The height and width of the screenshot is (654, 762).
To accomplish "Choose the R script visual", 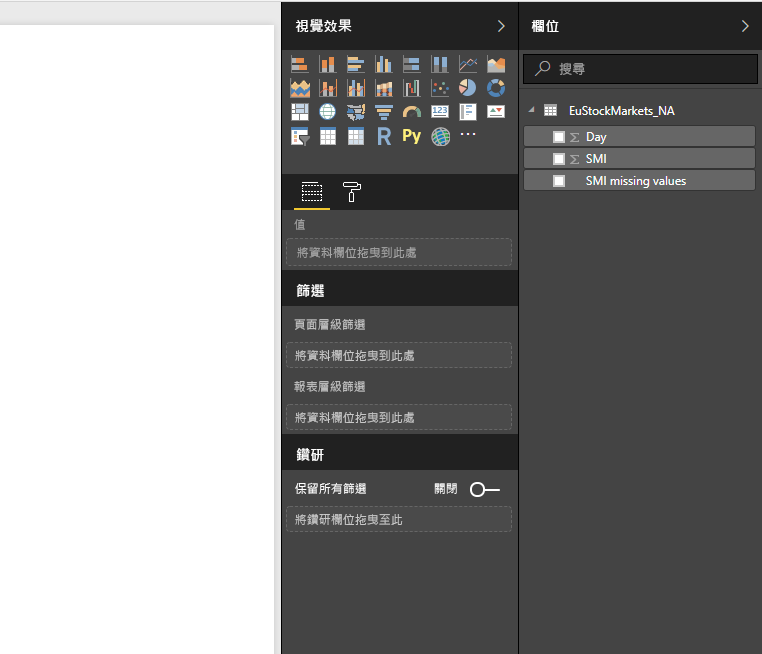I will 384,137.
